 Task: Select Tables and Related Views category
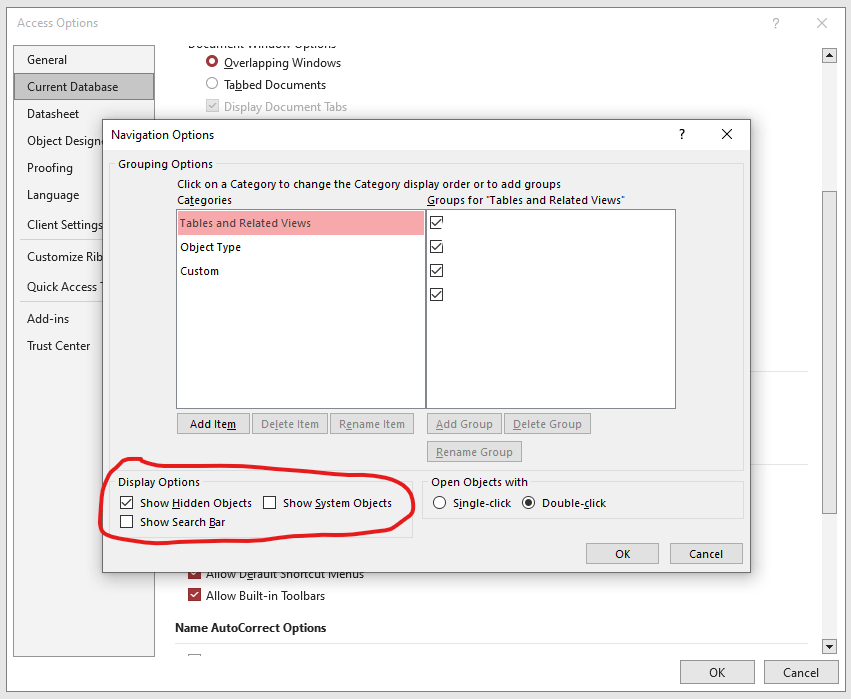[301, 223]
